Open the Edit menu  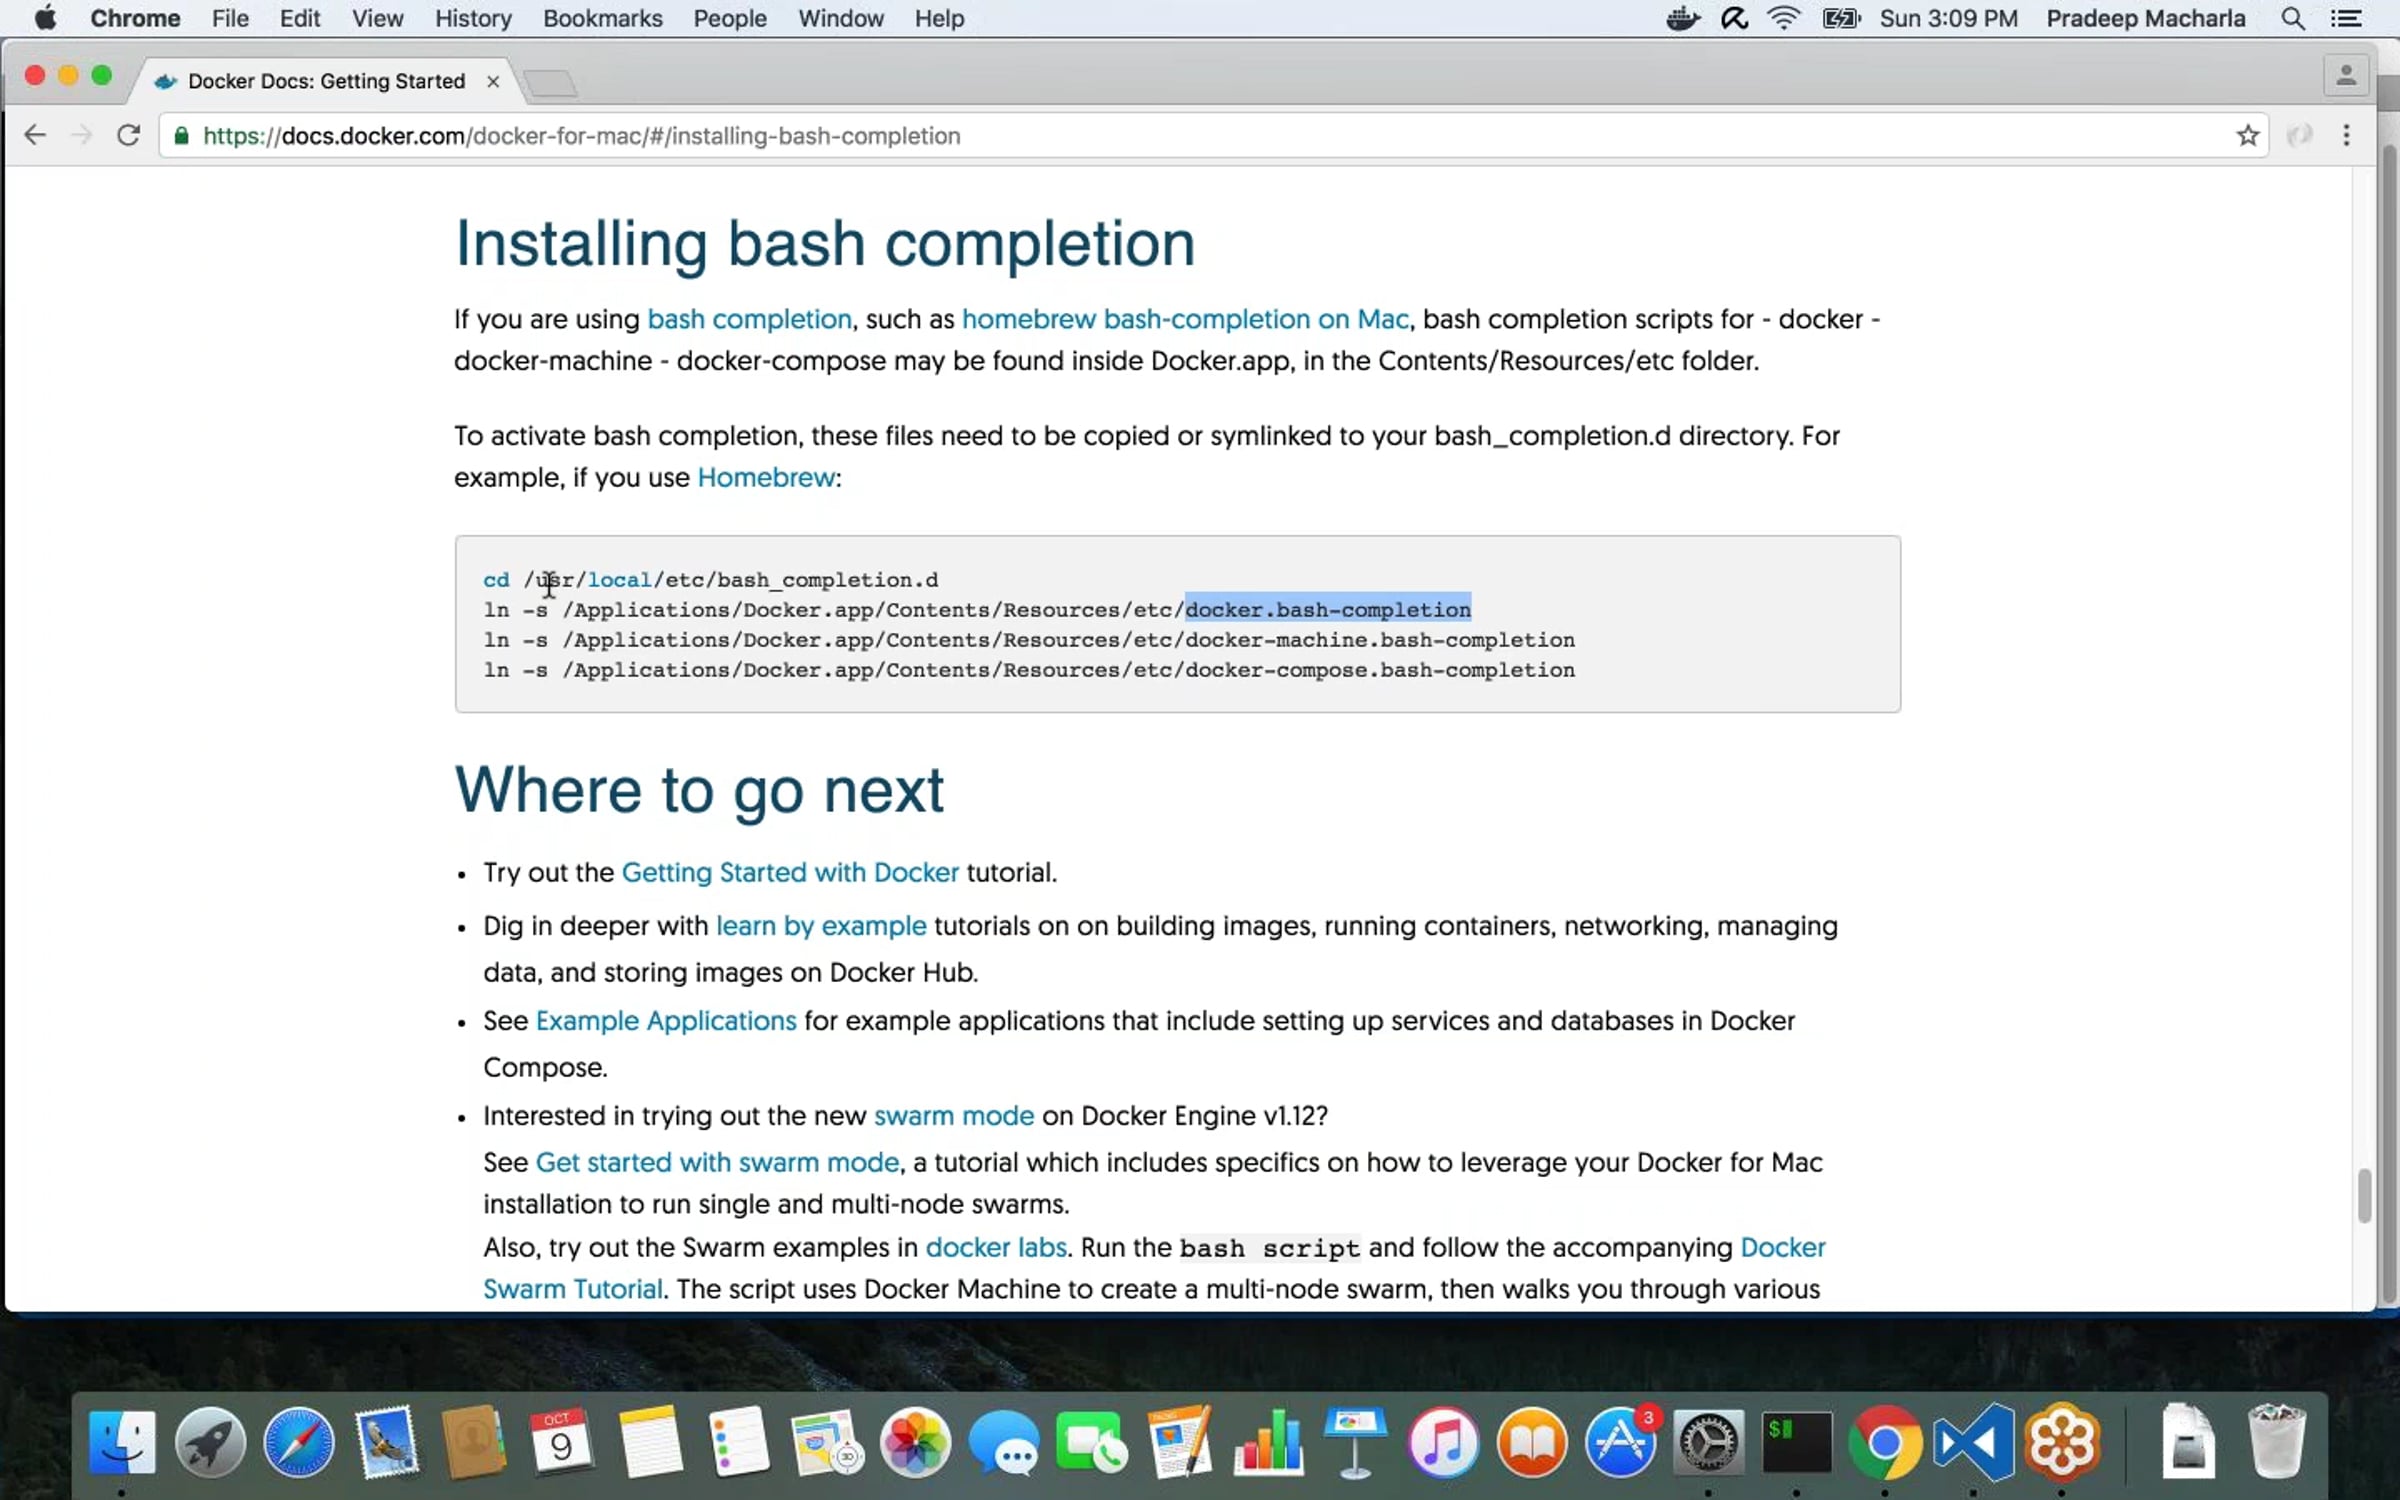point(300,18)
